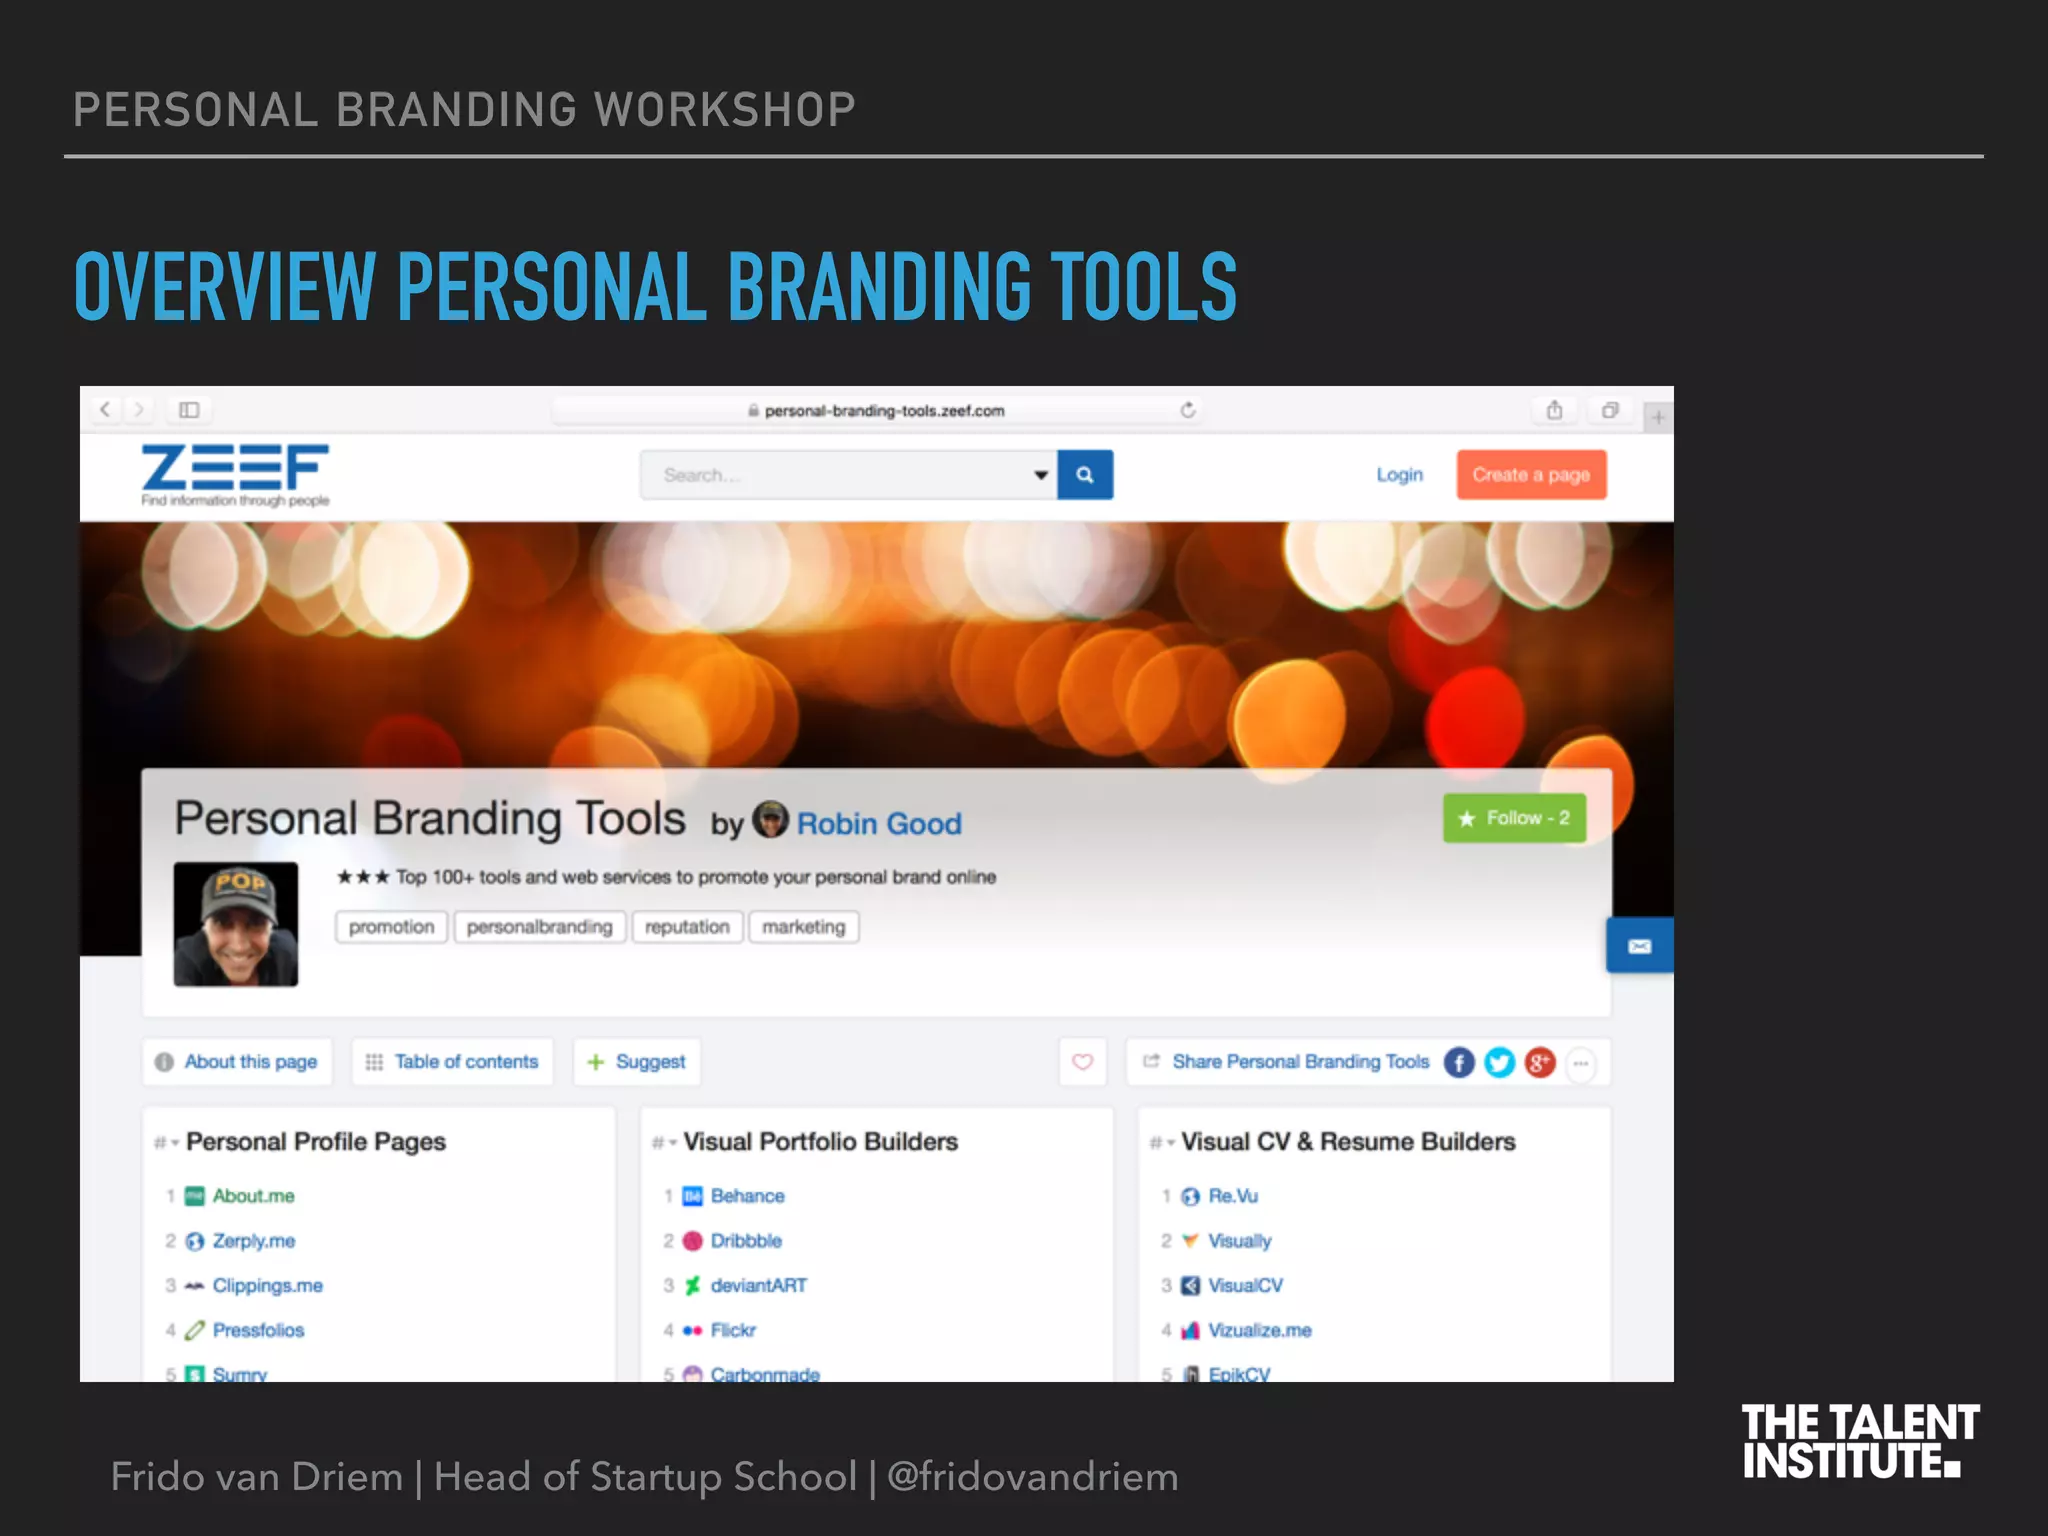Viewport: 2048px width, 1536px height.
Task: Open the Login link
Action: (x=1399, y=475)
